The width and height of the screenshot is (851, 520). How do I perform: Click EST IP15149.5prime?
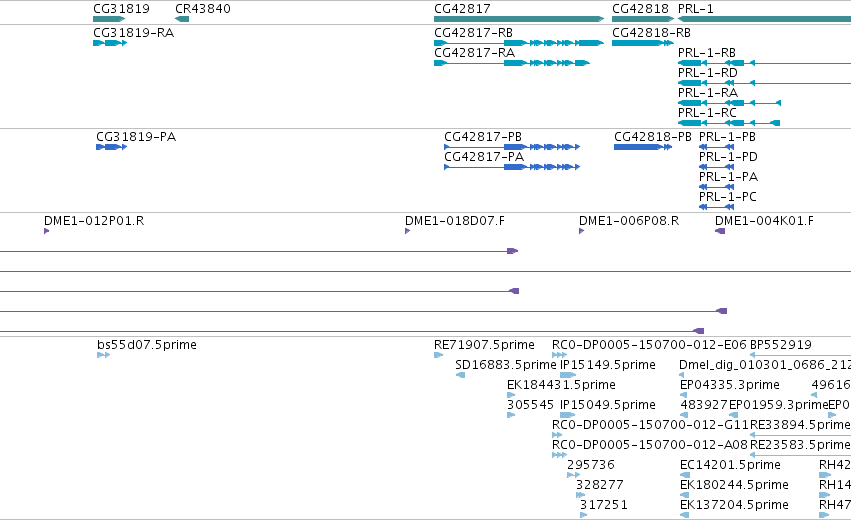coord(568,375)
